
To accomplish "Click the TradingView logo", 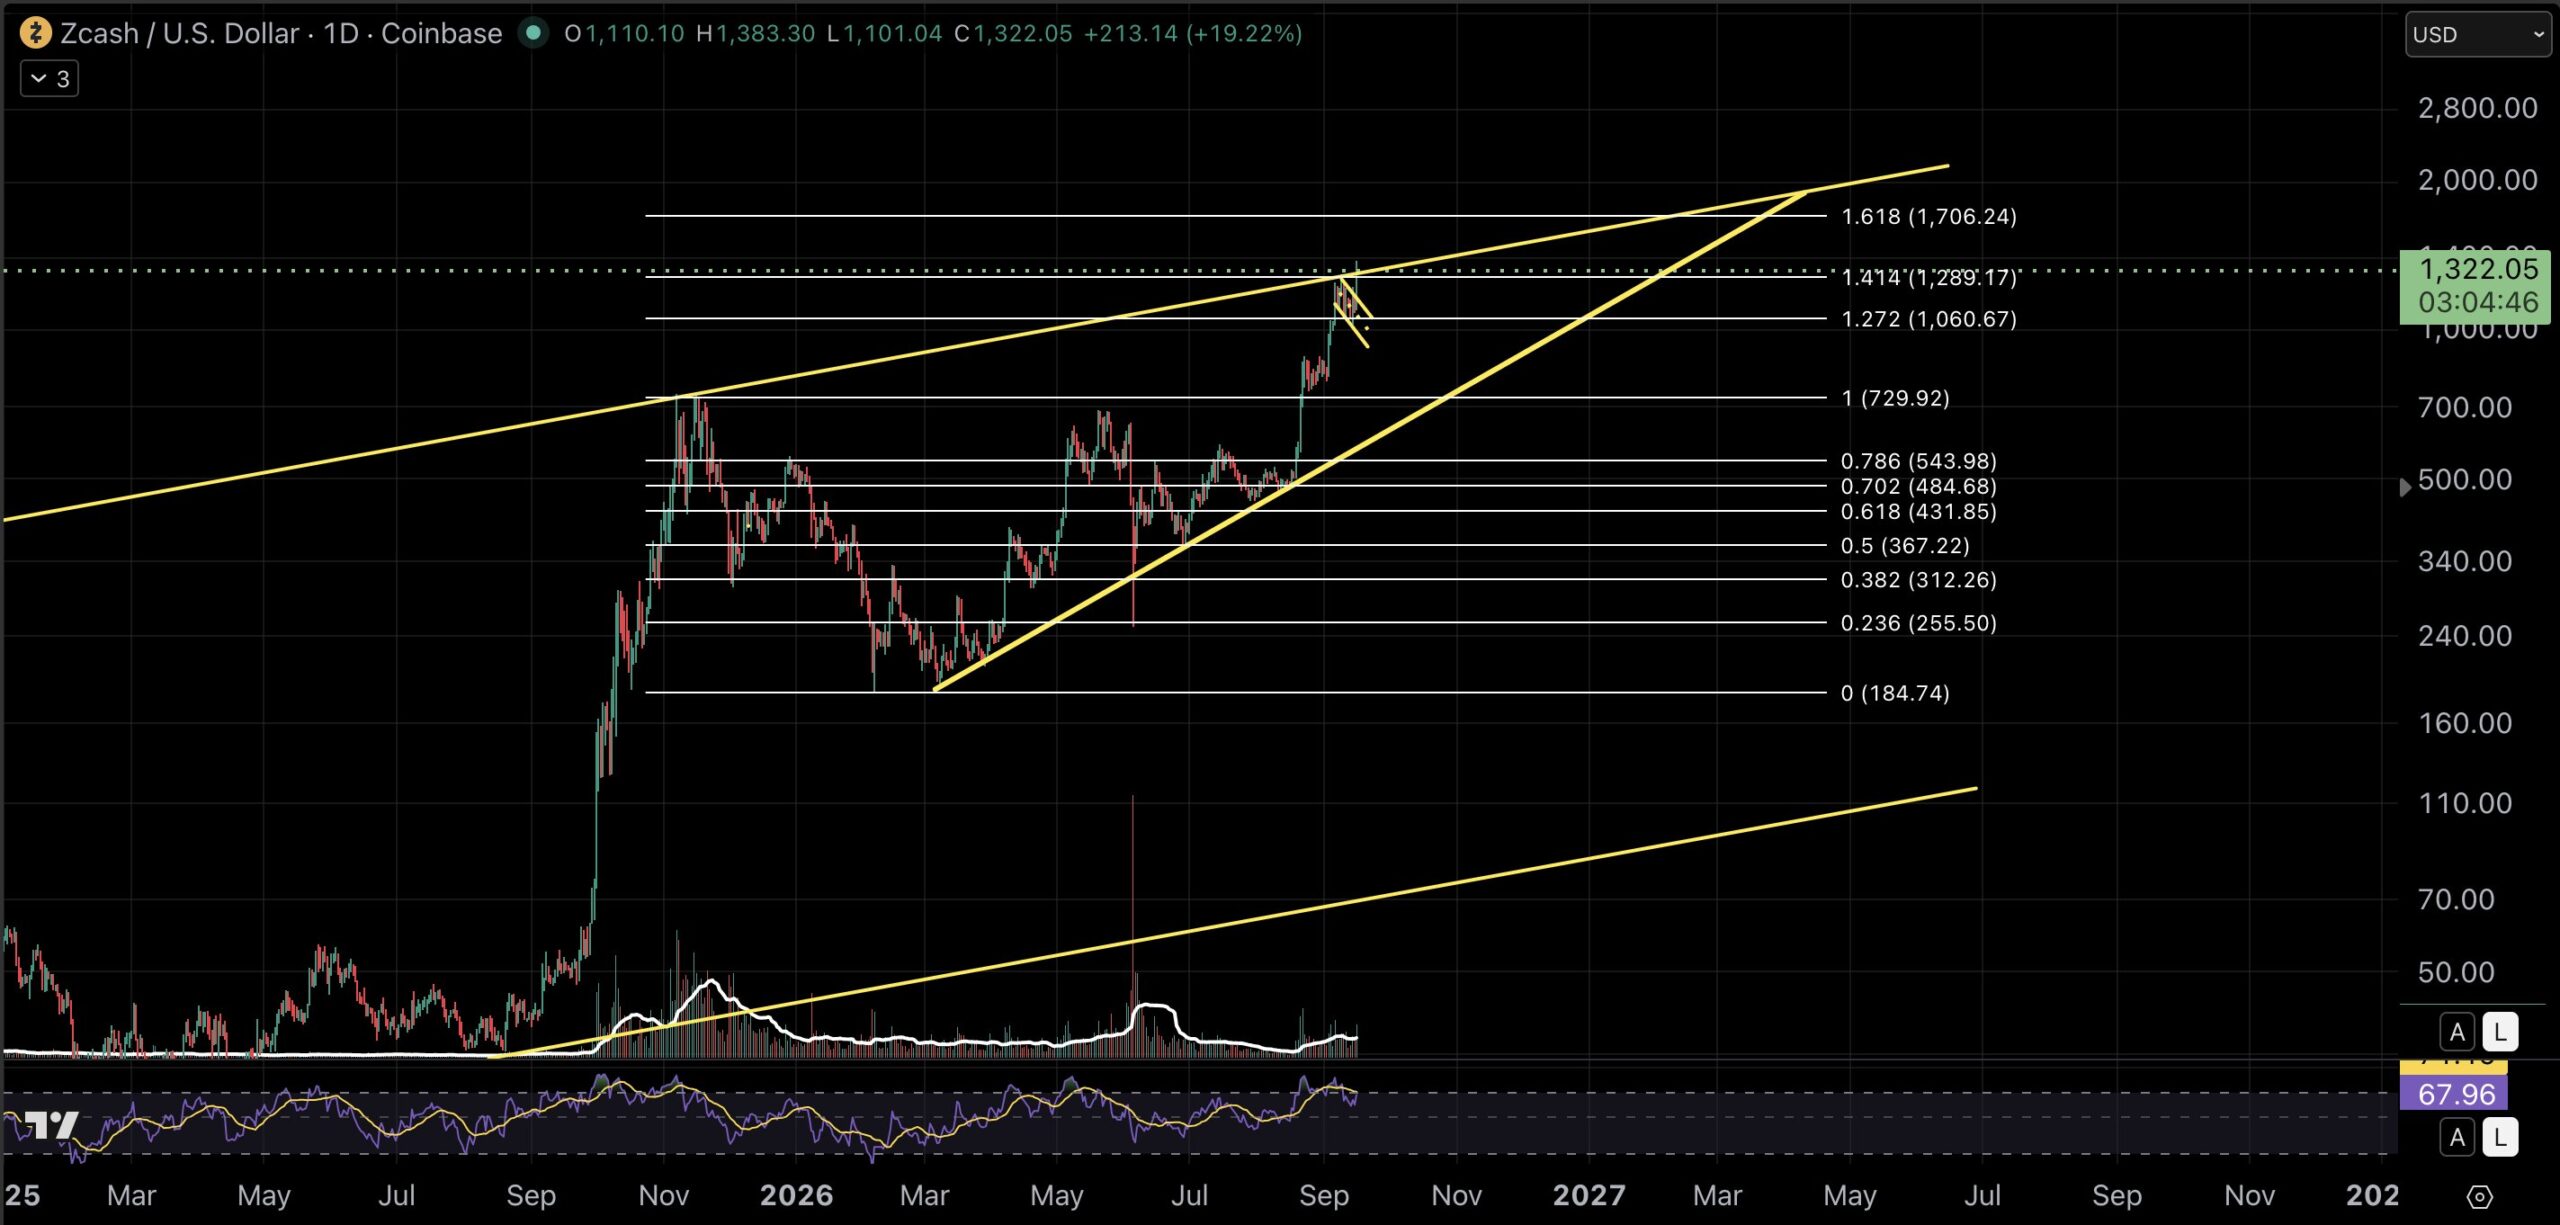I will point(50,1125).
